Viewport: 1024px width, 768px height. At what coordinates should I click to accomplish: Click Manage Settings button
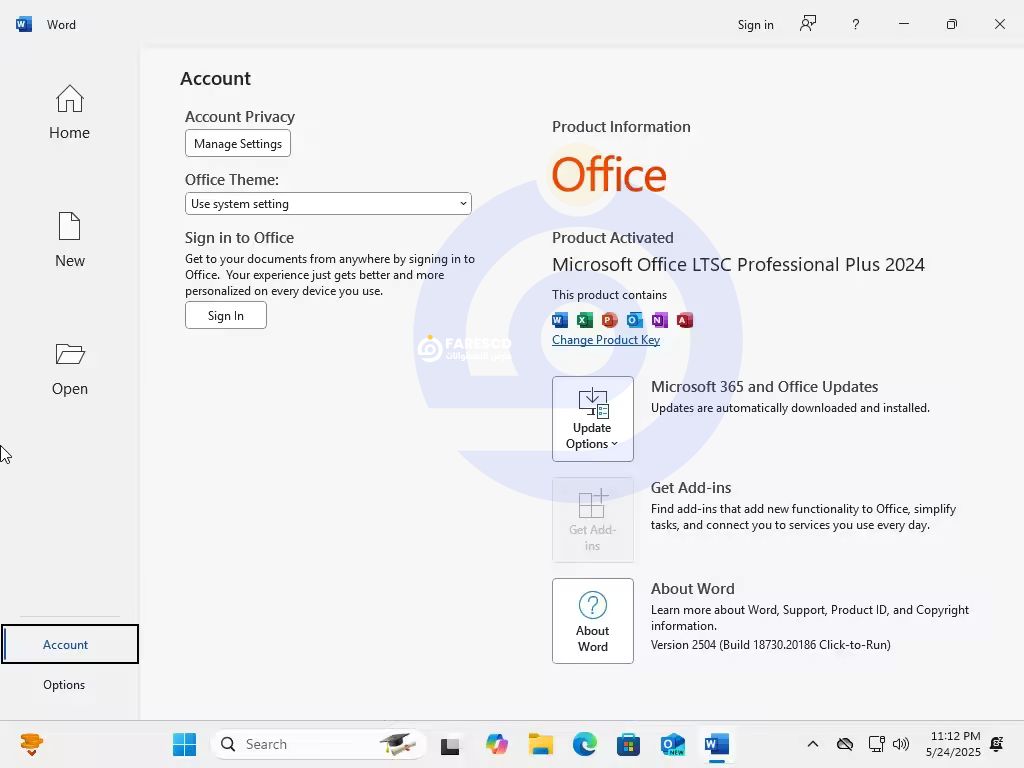238,144
